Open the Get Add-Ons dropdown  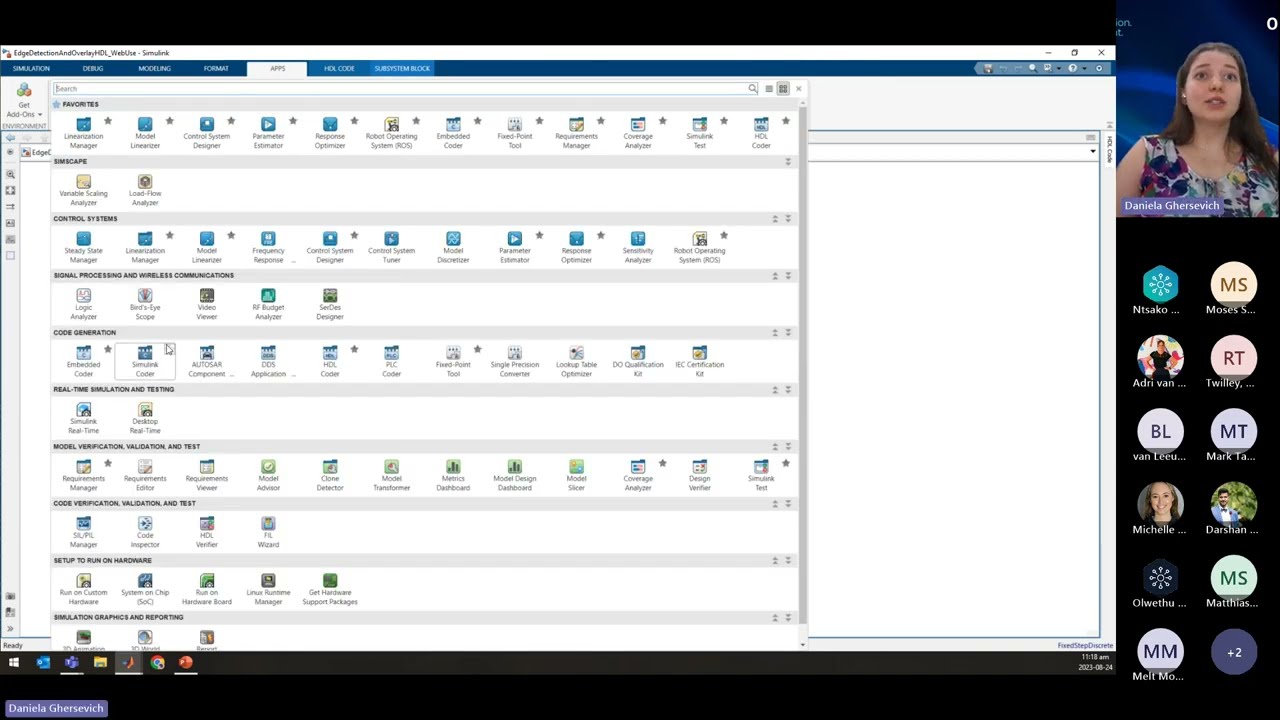[x=24, y=100]
